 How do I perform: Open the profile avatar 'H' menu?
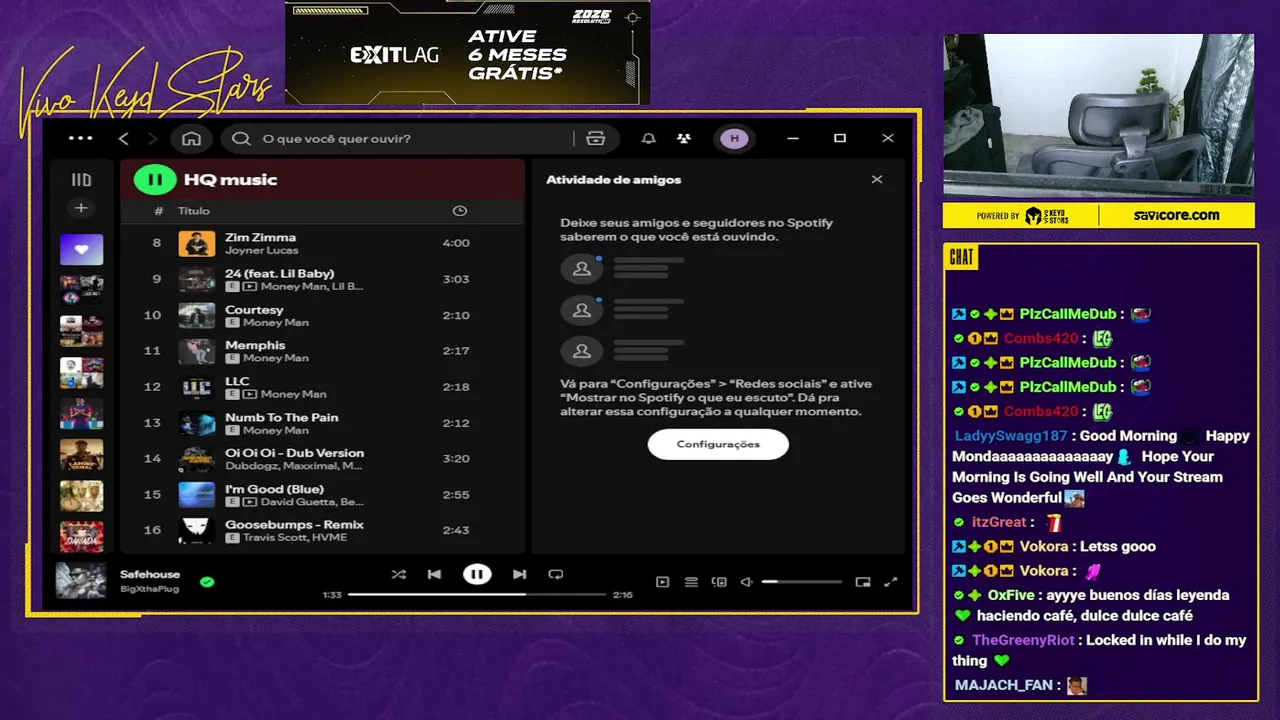click(x=735, y=138)
